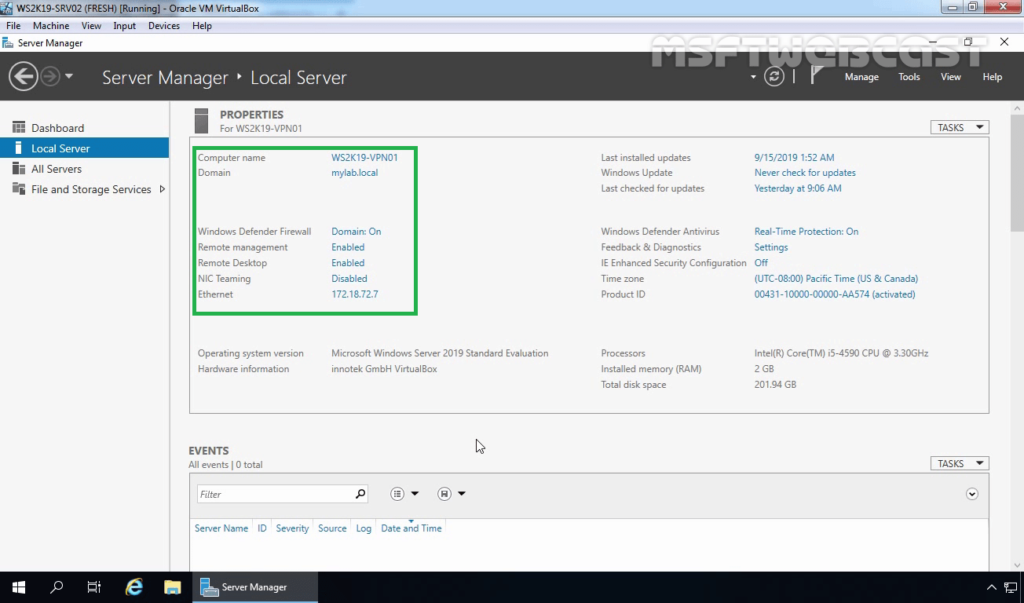The width and height of the screenshot is (1024, 603).
Task: Open VirtualBox Input menu
Action: coord(124,25)
